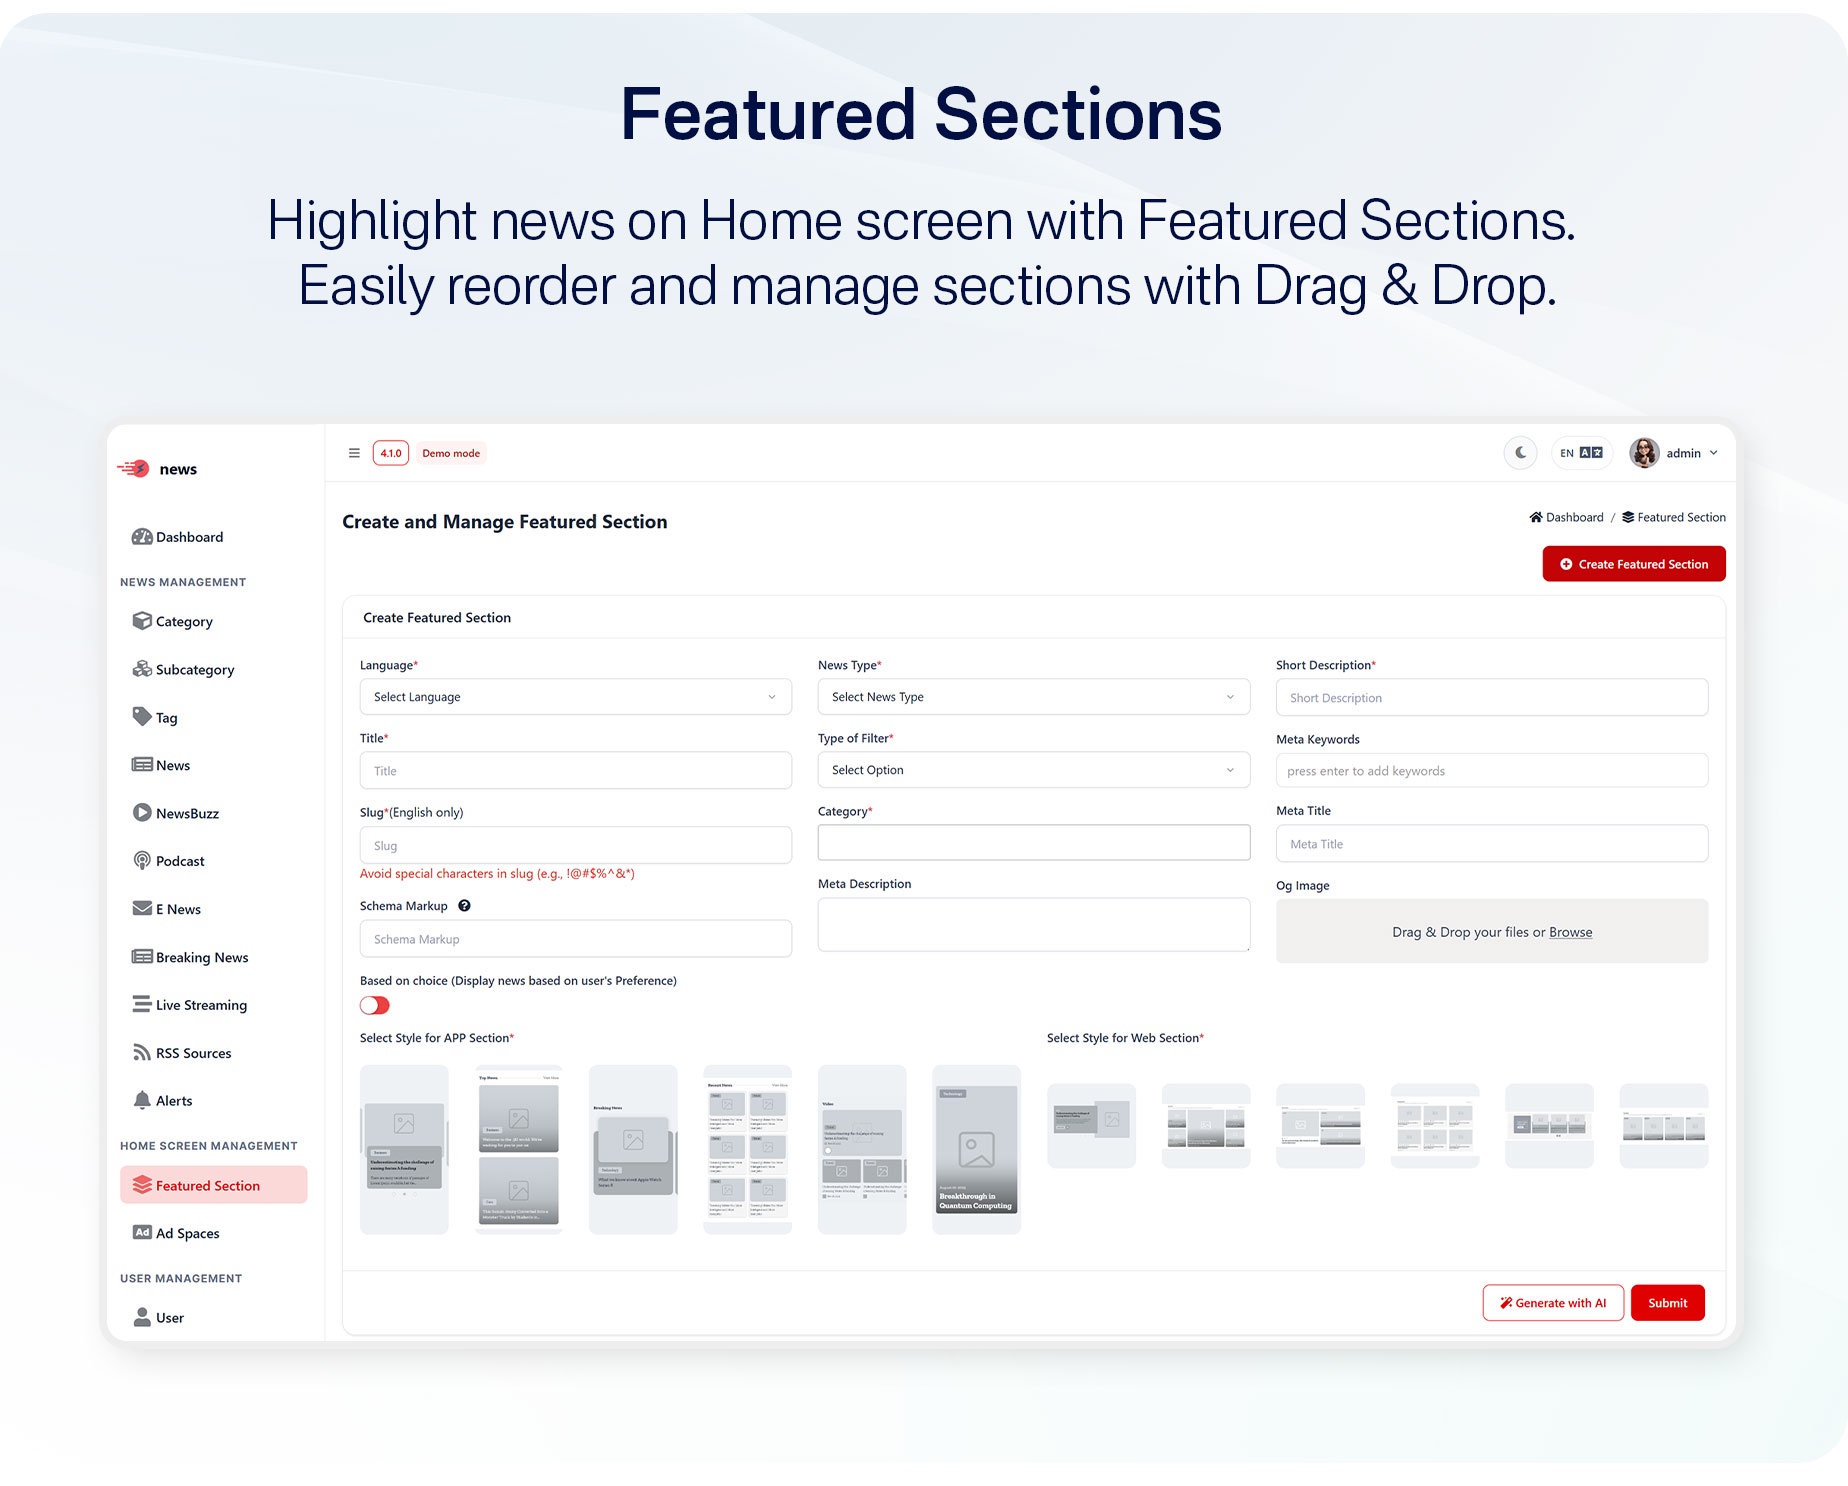
Task: Expand the Select News Type dropdown
Action: click(x=1034, y=697)
